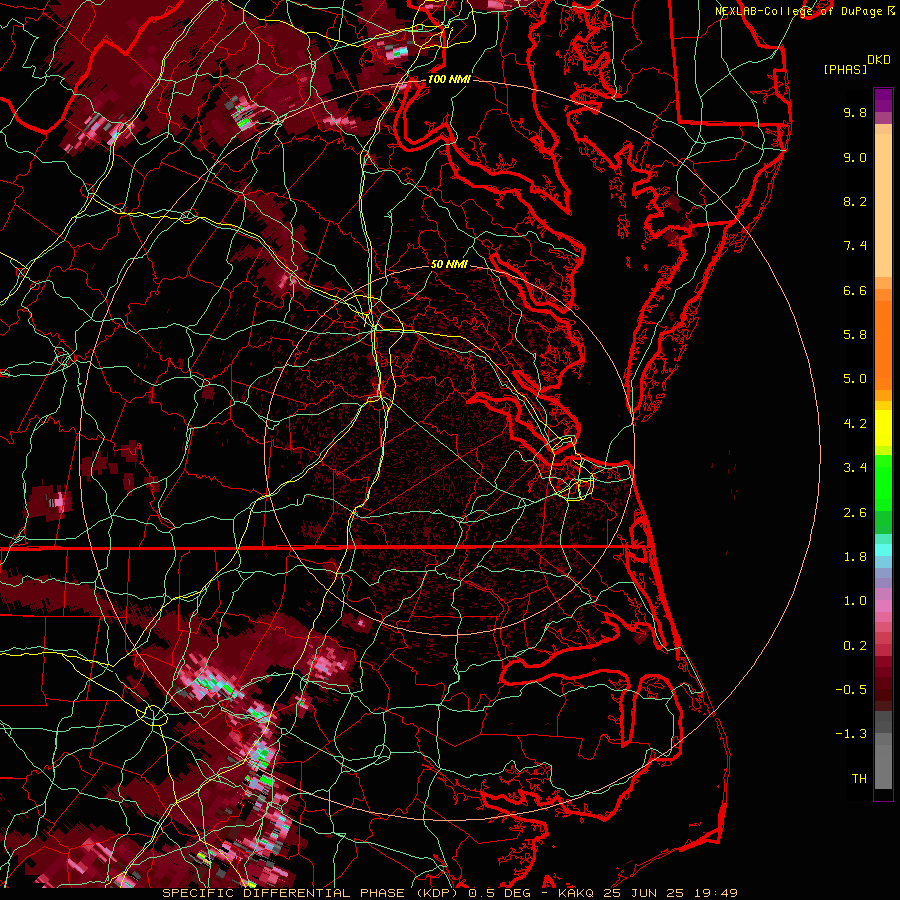Click the KAKQ radar site identifier
This screenshot has width=900, height=900.
pyautogui.click(x=576, y=893)
